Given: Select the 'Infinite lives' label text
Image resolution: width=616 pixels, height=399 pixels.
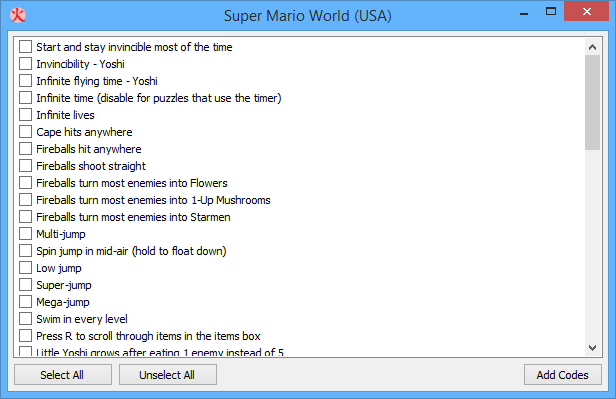Looking at the screenshot, I should 65,115.
